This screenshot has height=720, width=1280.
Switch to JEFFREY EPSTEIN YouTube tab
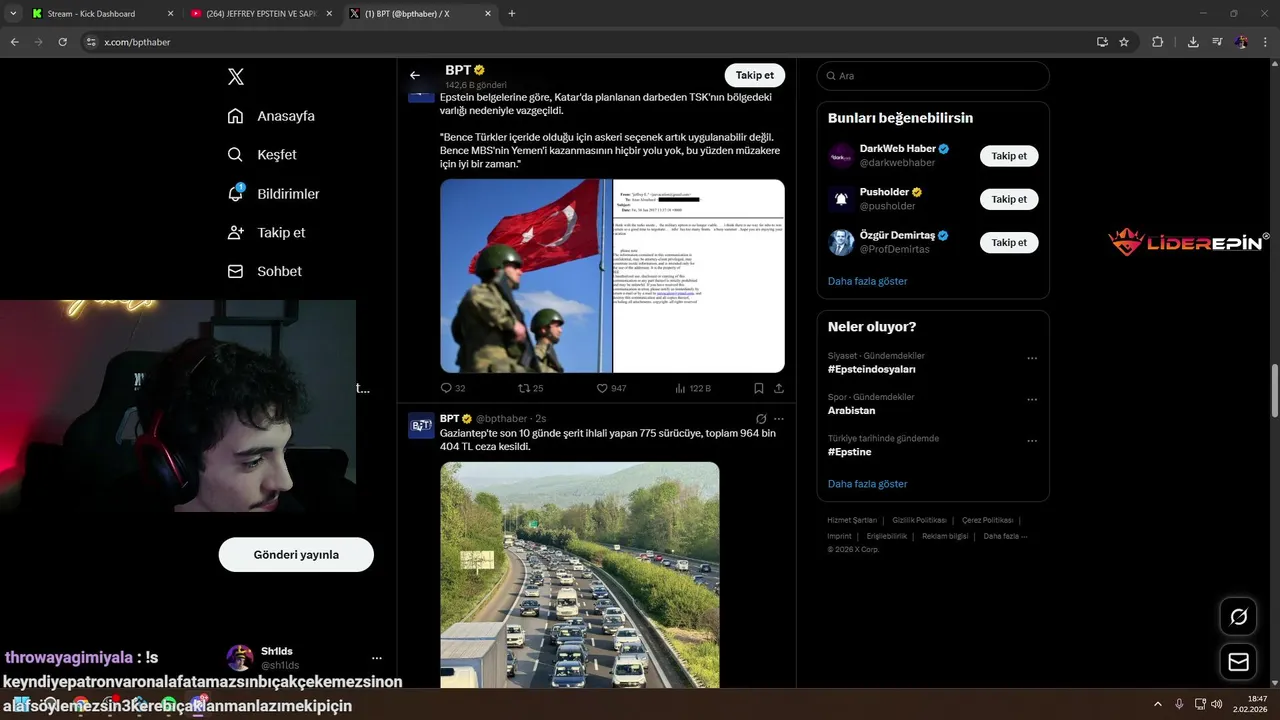pos(260,14)
